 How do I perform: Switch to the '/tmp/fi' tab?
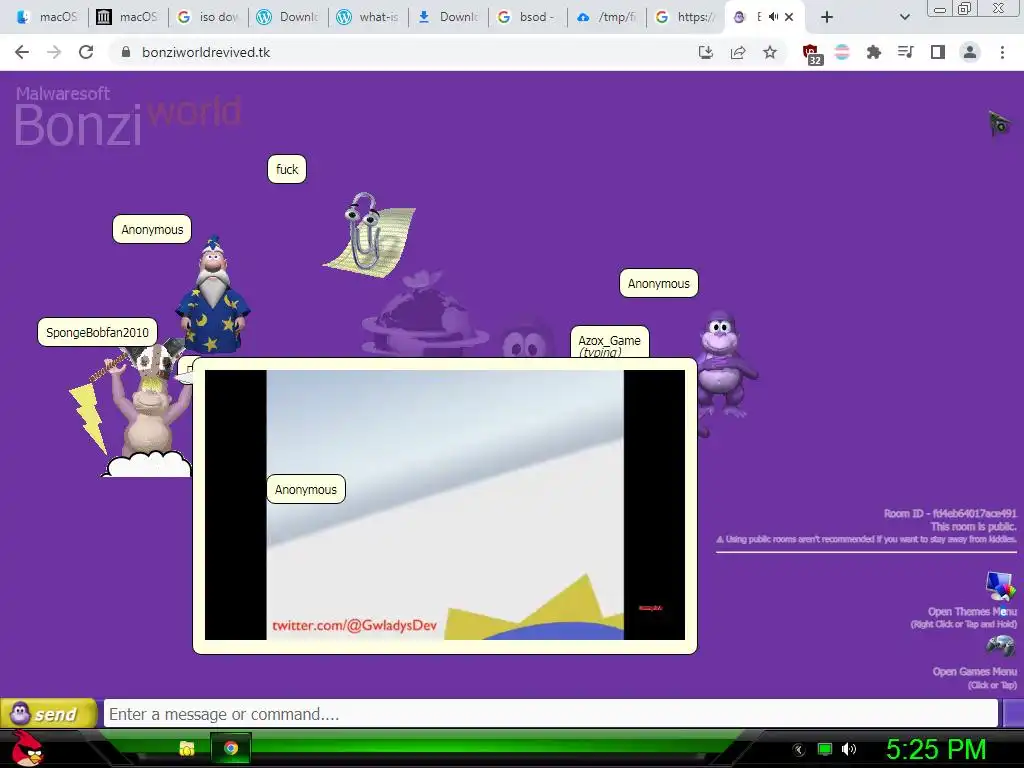pos(607,17)
